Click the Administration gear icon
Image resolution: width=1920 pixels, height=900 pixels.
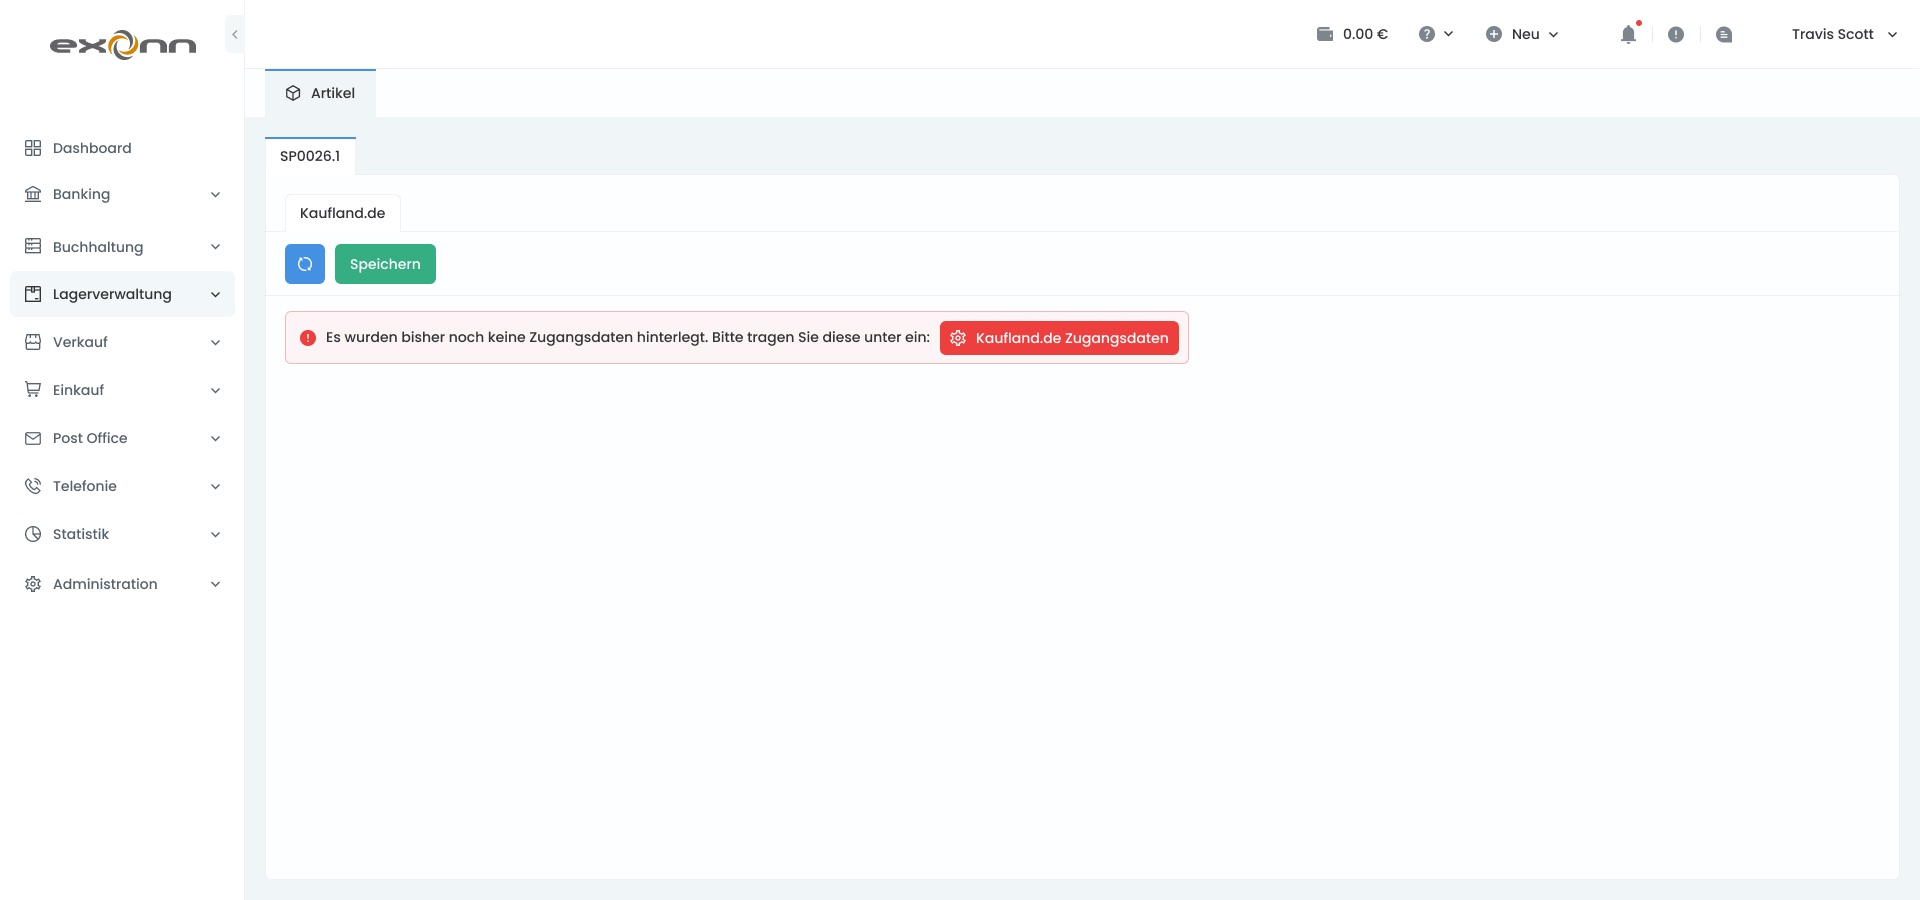click(33, 584)
